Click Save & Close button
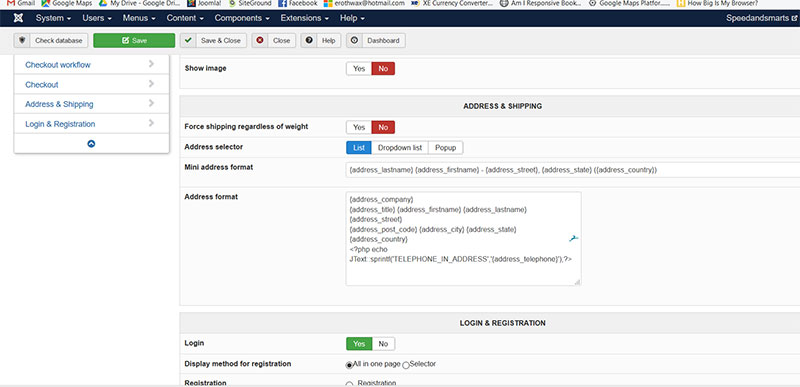The width and height of the screenshot is (800, 387). [x=213, y=41]
